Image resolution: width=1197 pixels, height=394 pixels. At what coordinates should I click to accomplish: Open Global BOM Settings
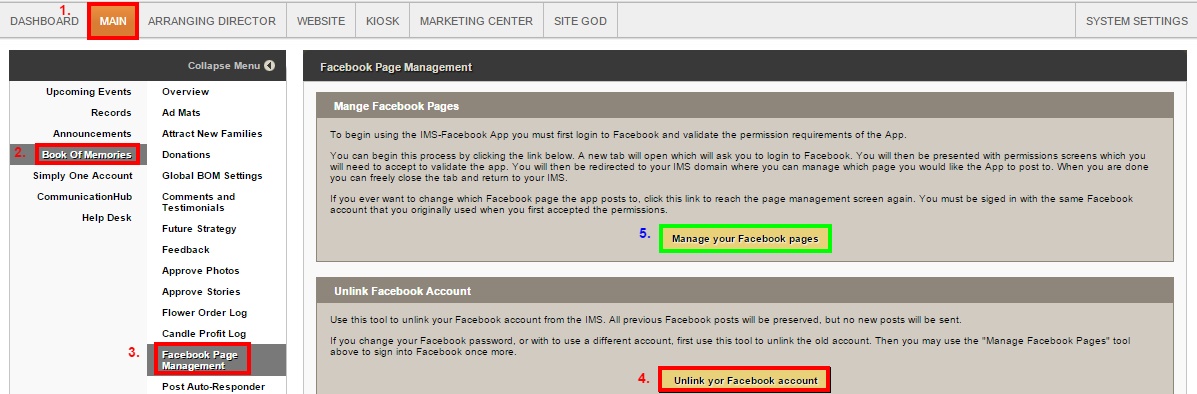click(212, 176)
